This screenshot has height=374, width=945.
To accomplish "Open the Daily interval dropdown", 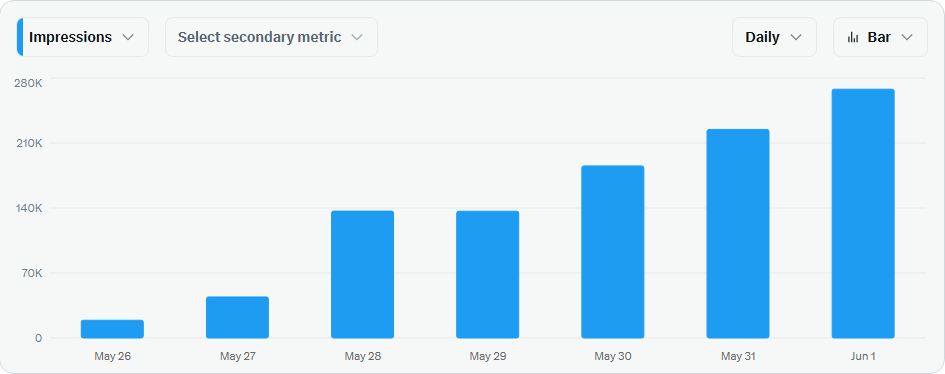I will point(774,37).
